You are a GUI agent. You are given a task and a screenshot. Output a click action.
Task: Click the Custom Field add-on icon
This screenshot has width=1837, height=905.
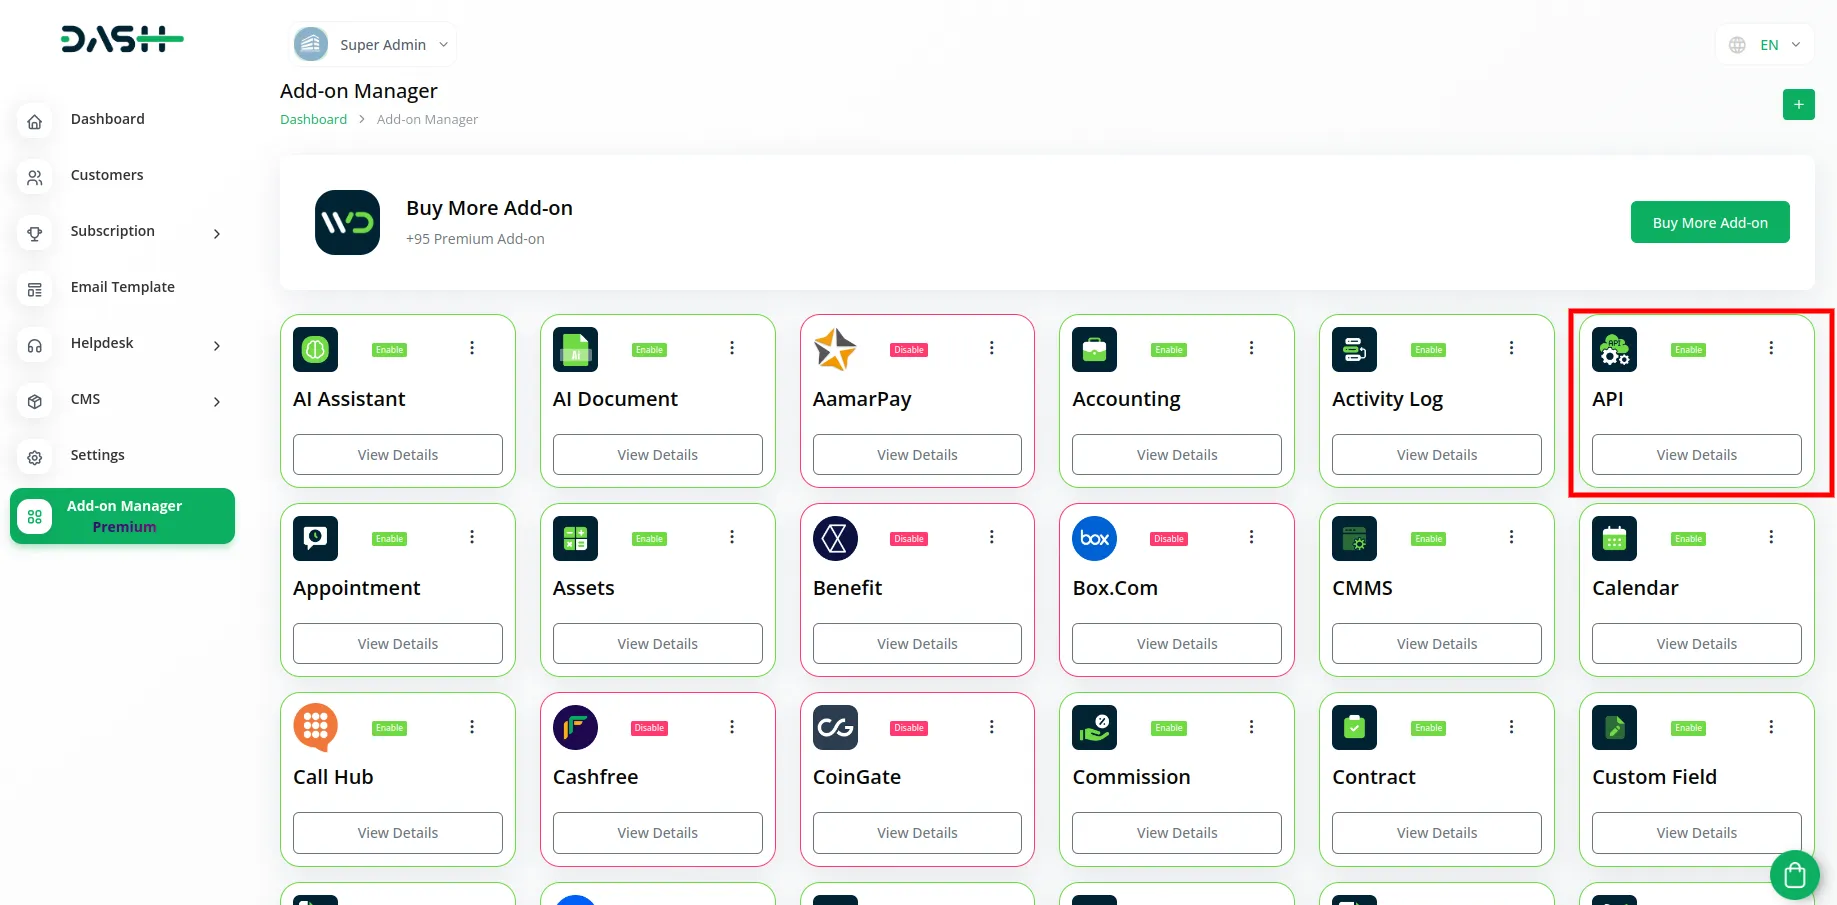(x=1614, y=727)
